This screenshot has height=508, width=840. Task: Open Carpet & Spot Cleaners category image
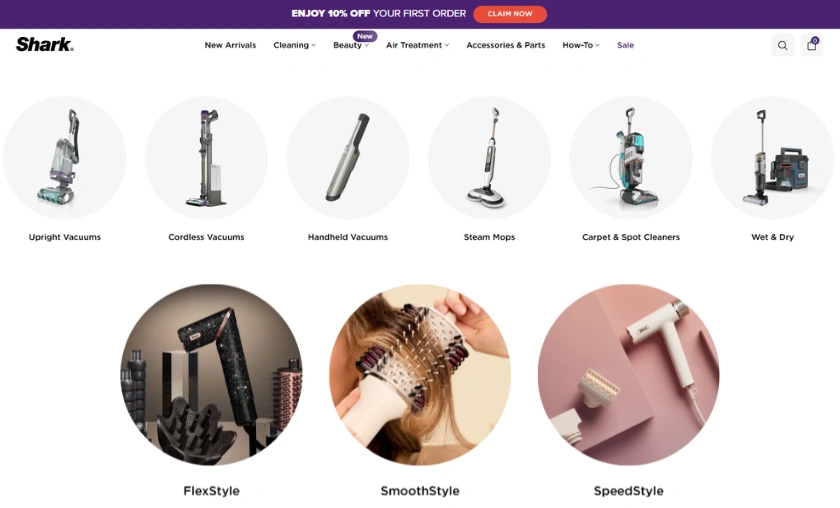coord(631,158)
